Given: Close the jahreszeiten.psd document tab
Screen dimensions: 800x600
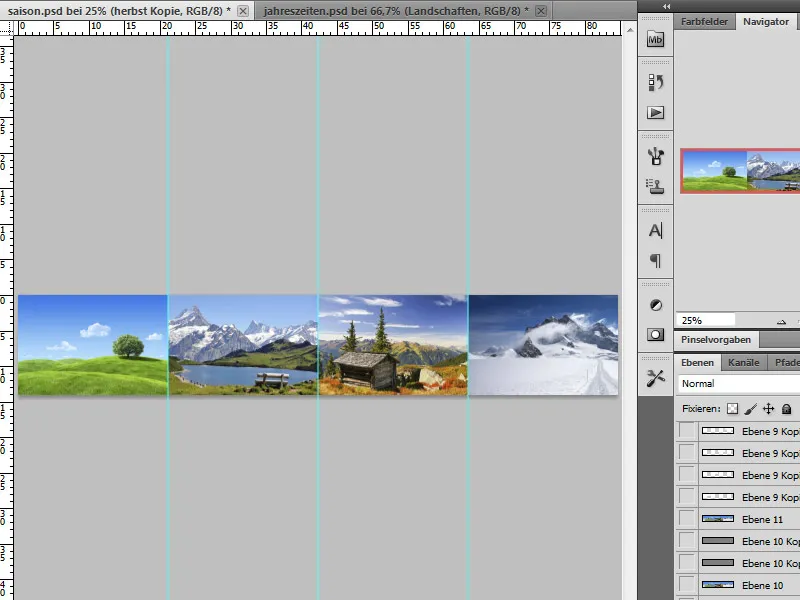Looking at the screenshot, I should (541, 11).
